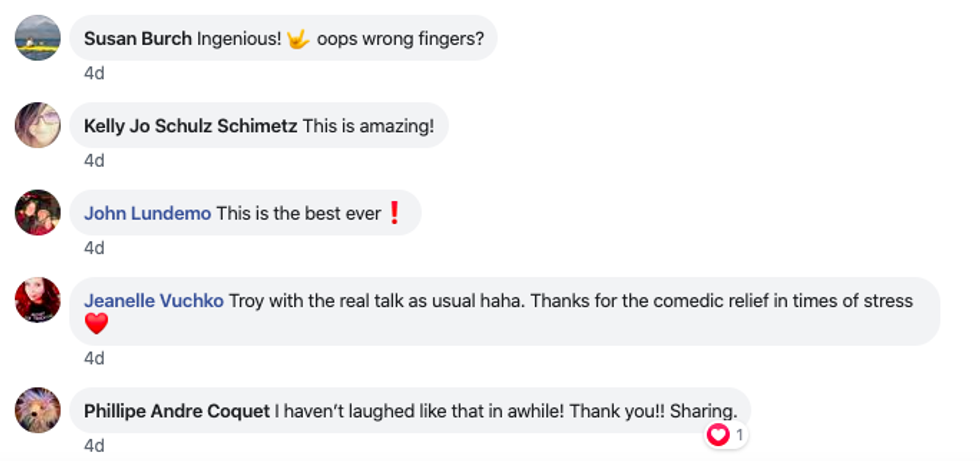Screen dimensions: 980x461
Task: Select the 4d timestamp beneath Jeanelle Vuchko's comment
Action: pyautogui.click(x=94, y=358)
